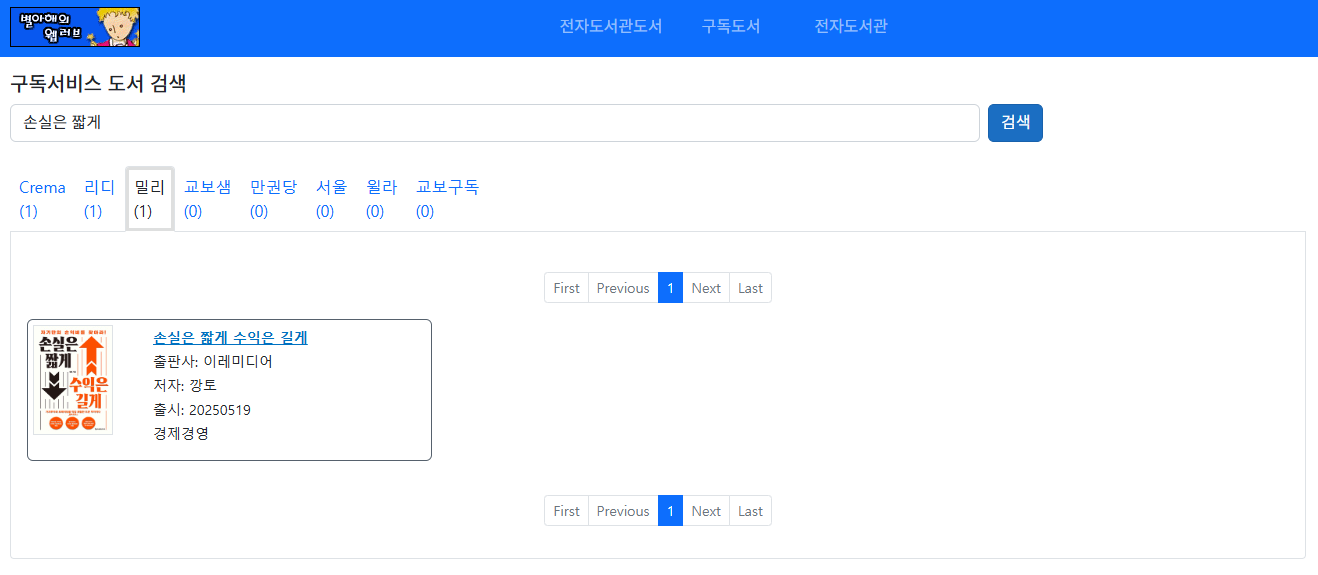Click the book cover thumbnail
The image size is (1318, 575).
tap(73, 380)
